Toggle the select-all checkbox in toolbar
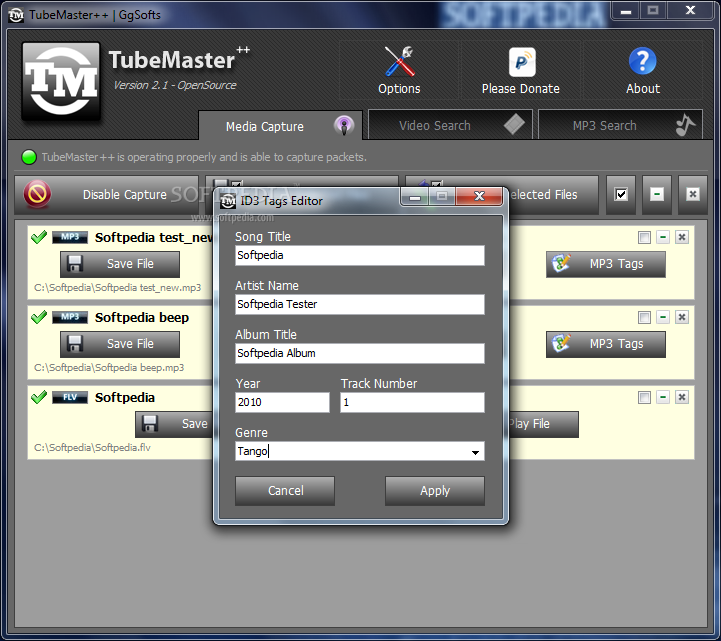721x641 pixels. coord(621,195)
